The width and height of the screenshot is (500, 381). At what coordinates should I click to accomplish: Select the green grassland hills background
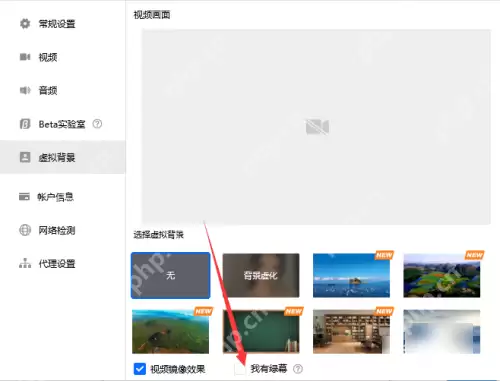[x=171, y=332]
